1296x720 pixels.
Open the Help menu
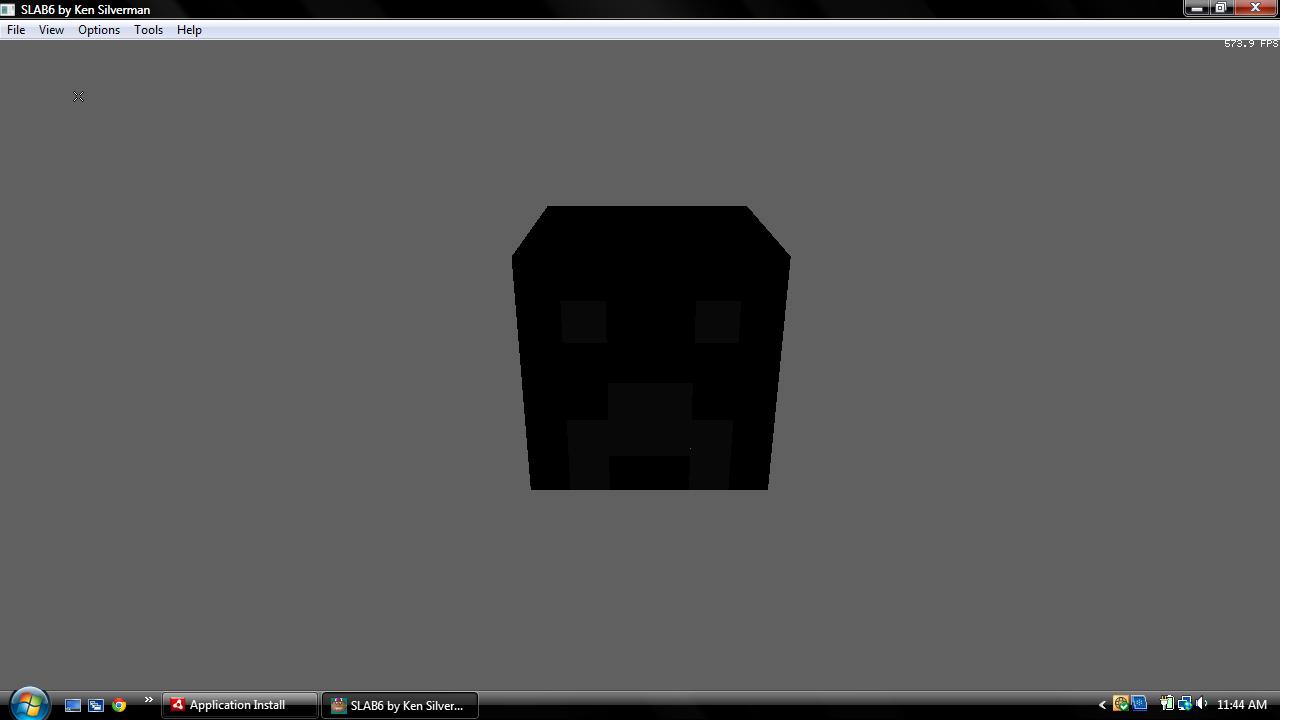point(189,29)
